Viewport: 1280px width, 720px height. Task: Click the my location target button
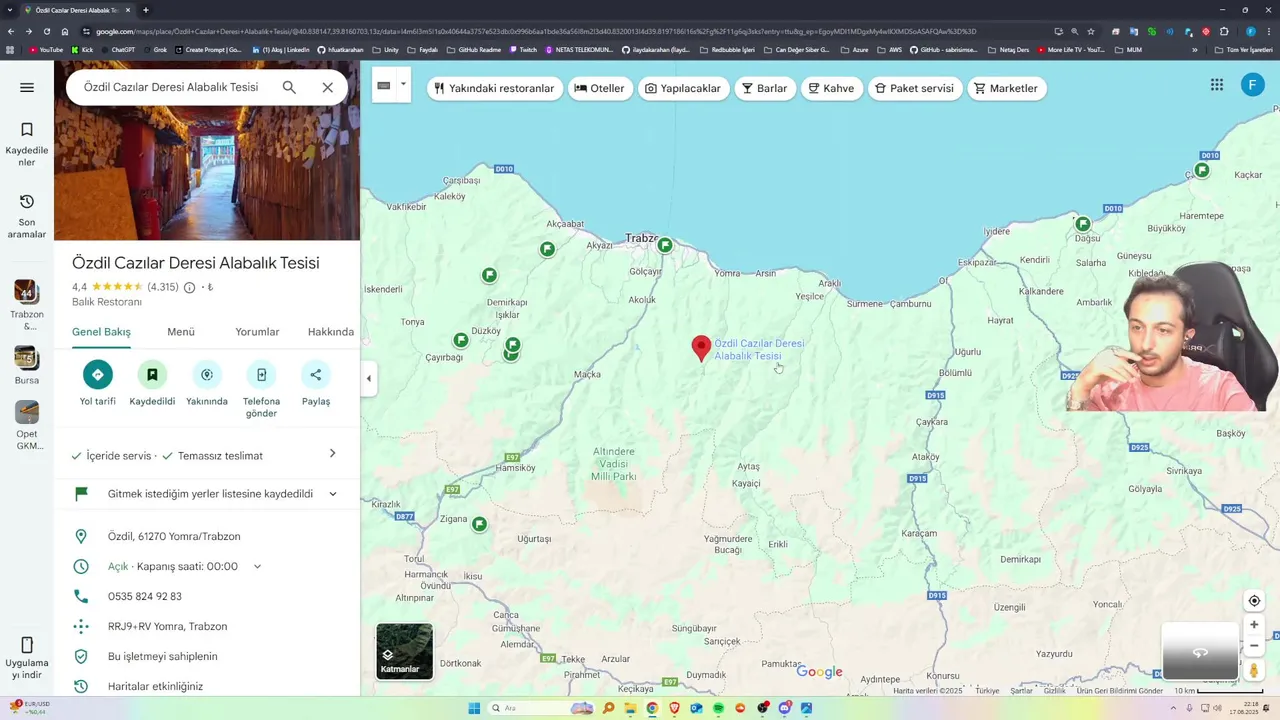point(1254,601)
